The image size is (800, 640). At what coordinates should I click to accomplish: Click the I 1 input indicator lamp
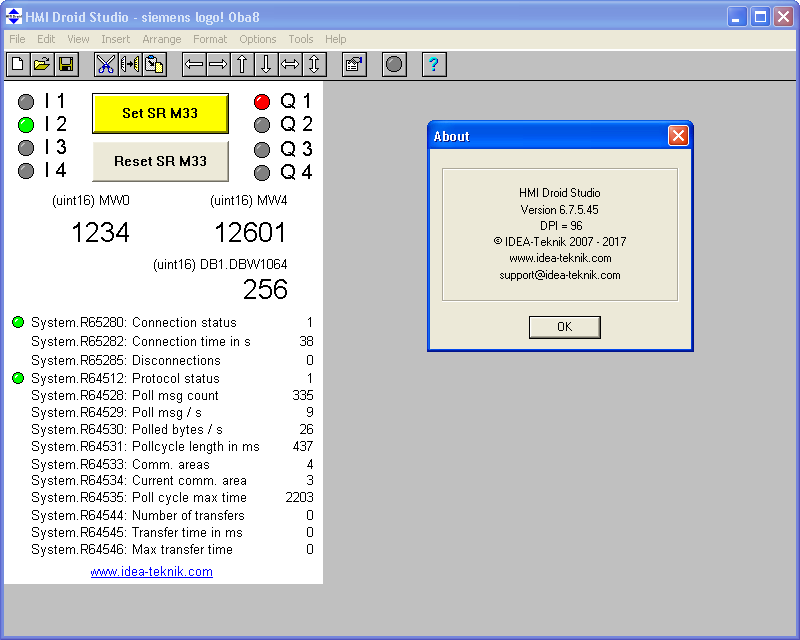coord(26,102)
